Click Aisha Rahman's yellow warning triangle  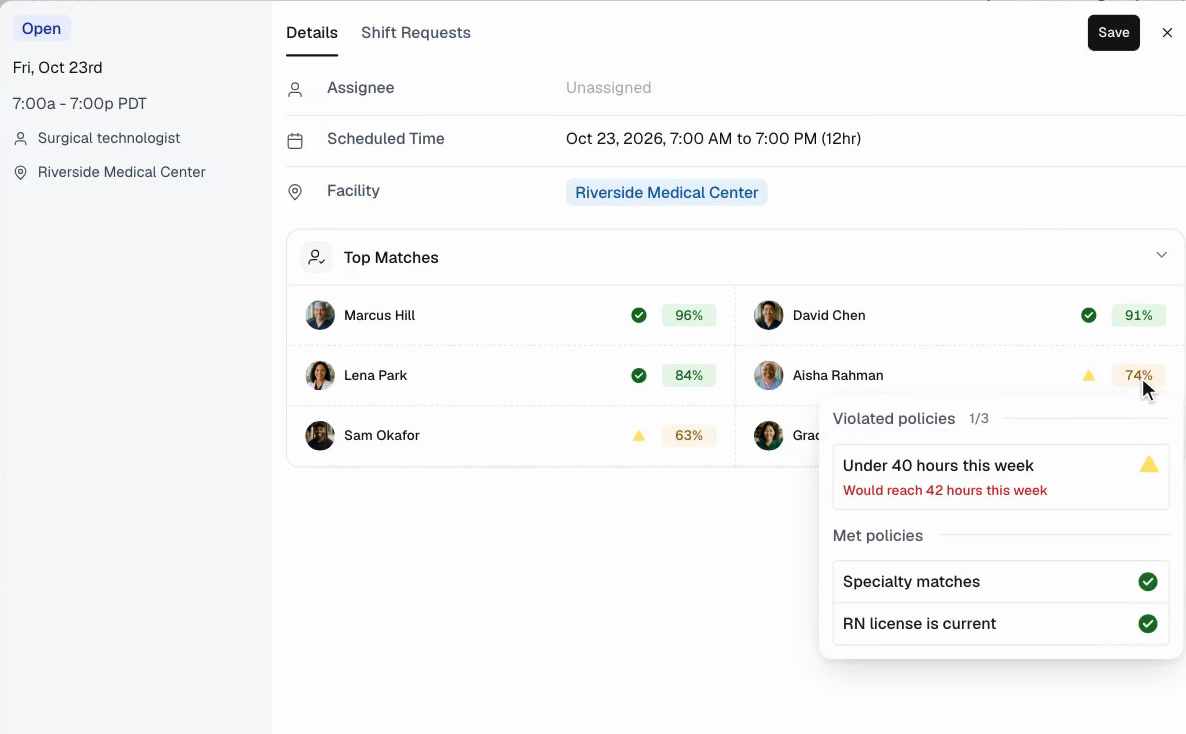tap(1088, 375)
